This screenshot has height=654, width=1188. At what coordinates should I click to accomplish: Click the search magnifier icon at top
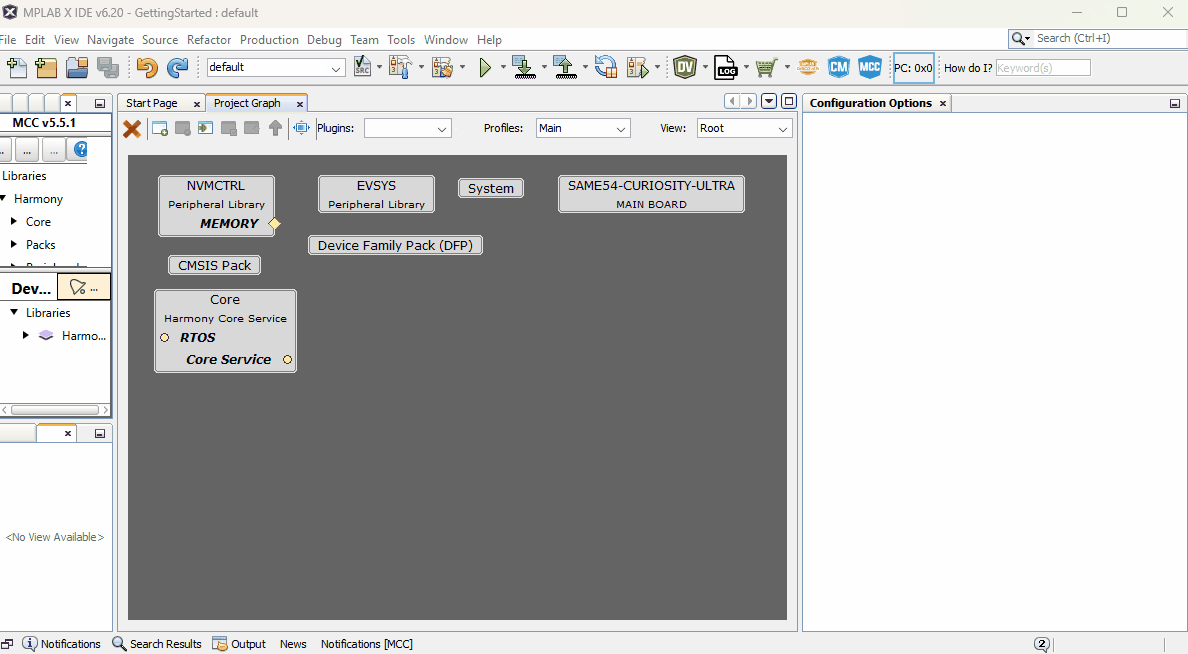[1021, 38]
